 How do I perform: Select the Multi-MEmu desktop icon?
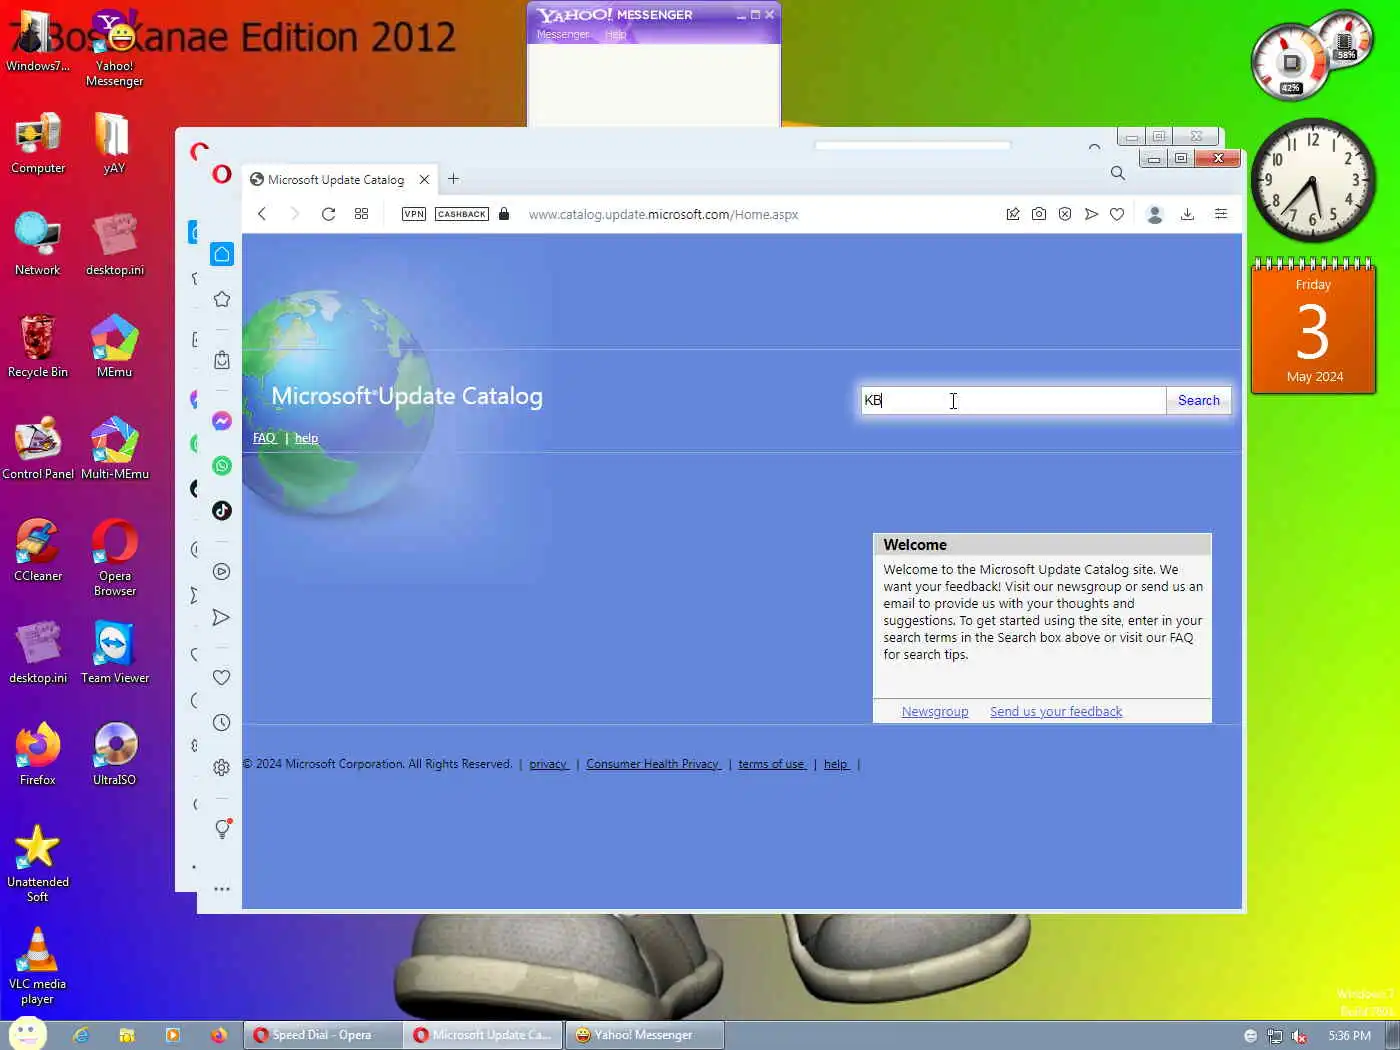pyautogui.click(x=115, y=449)
